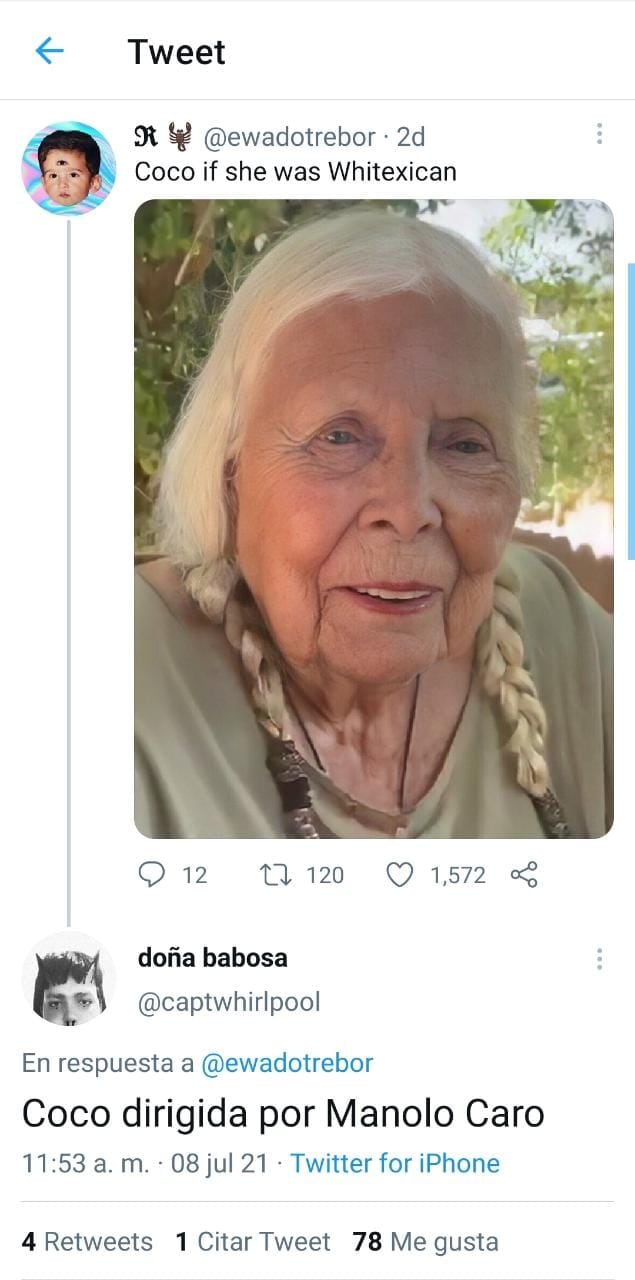Open three-dot menu on doña babosa's tweet
Viewport: 635px width, 1280px height.
pyautogui.click(x=599, y=959)
